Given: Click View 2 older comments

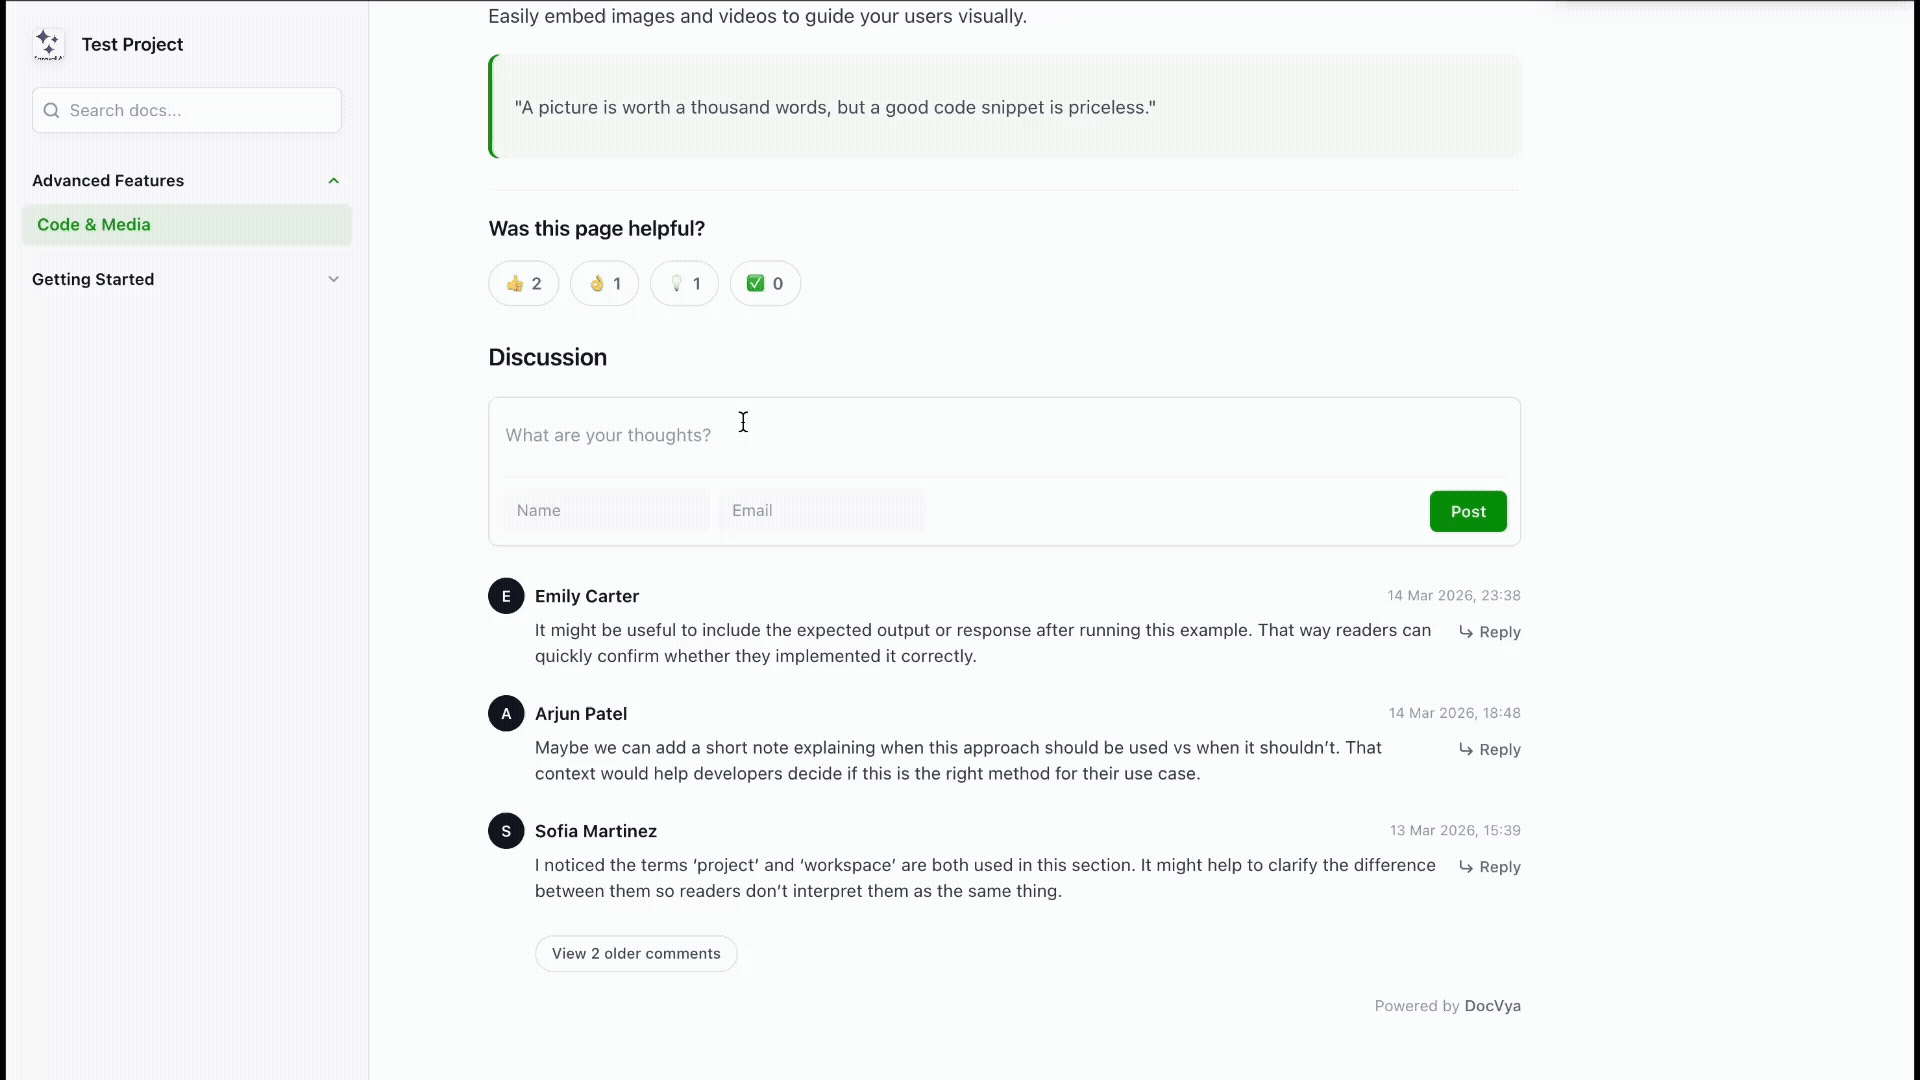Looking at the screenshot, I should (636, 953).
